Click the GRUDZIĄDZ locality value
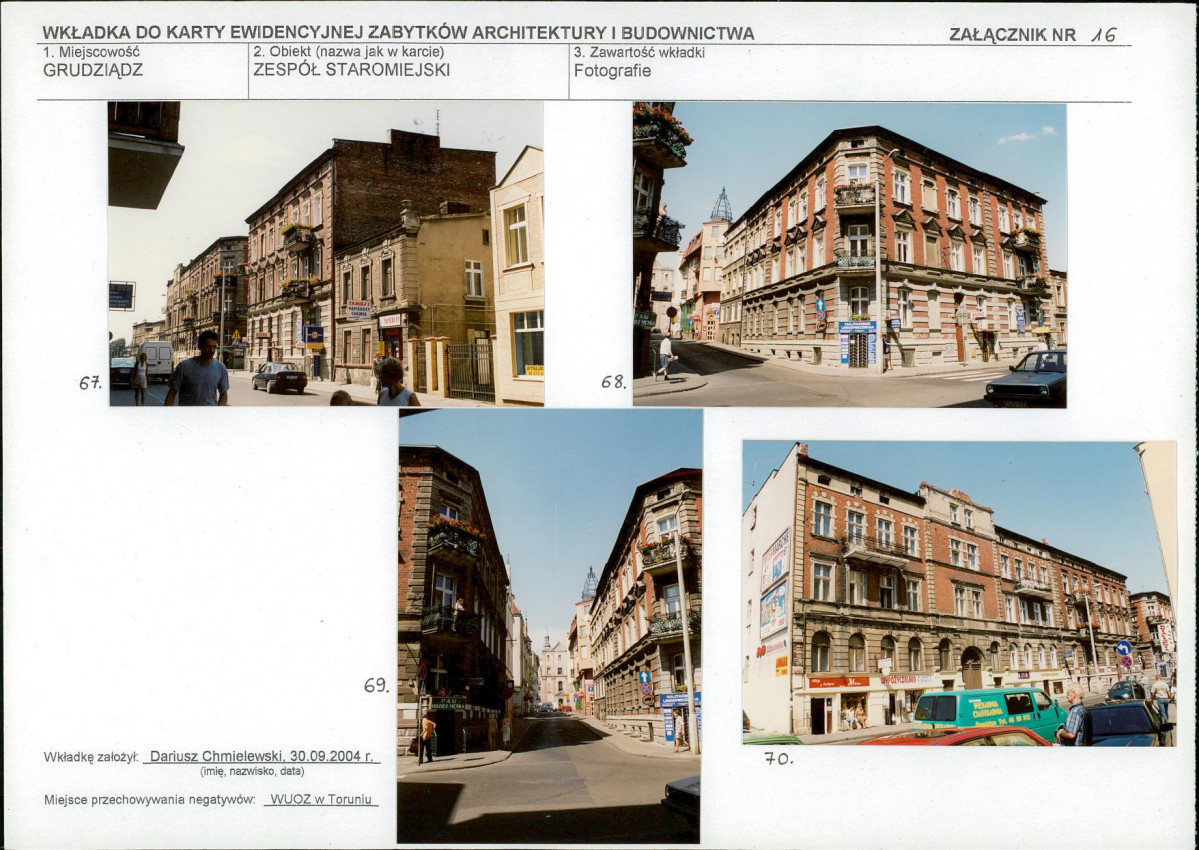This screenshot has width=1199, height=850. point(93,70)
